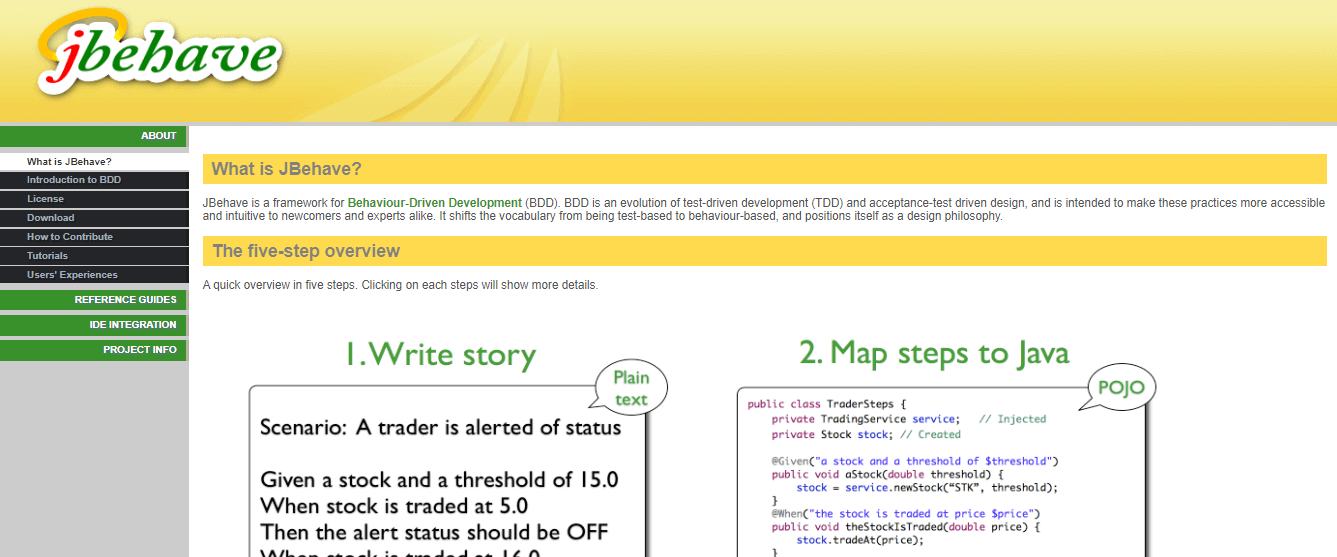Click the 'Plain text' speech bubble
The width and height of the screenshot is (1337, 557).
pos(630,388)
